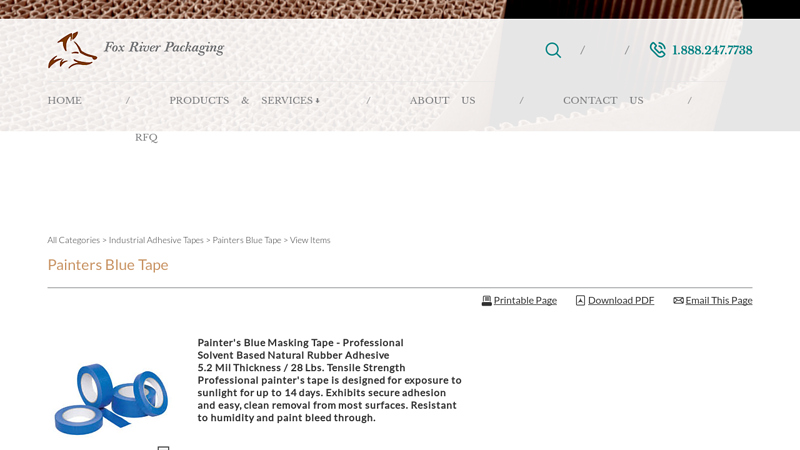Click the magnifying glass search icon
The image size is (800, 450).
click(x=553, y=50)
